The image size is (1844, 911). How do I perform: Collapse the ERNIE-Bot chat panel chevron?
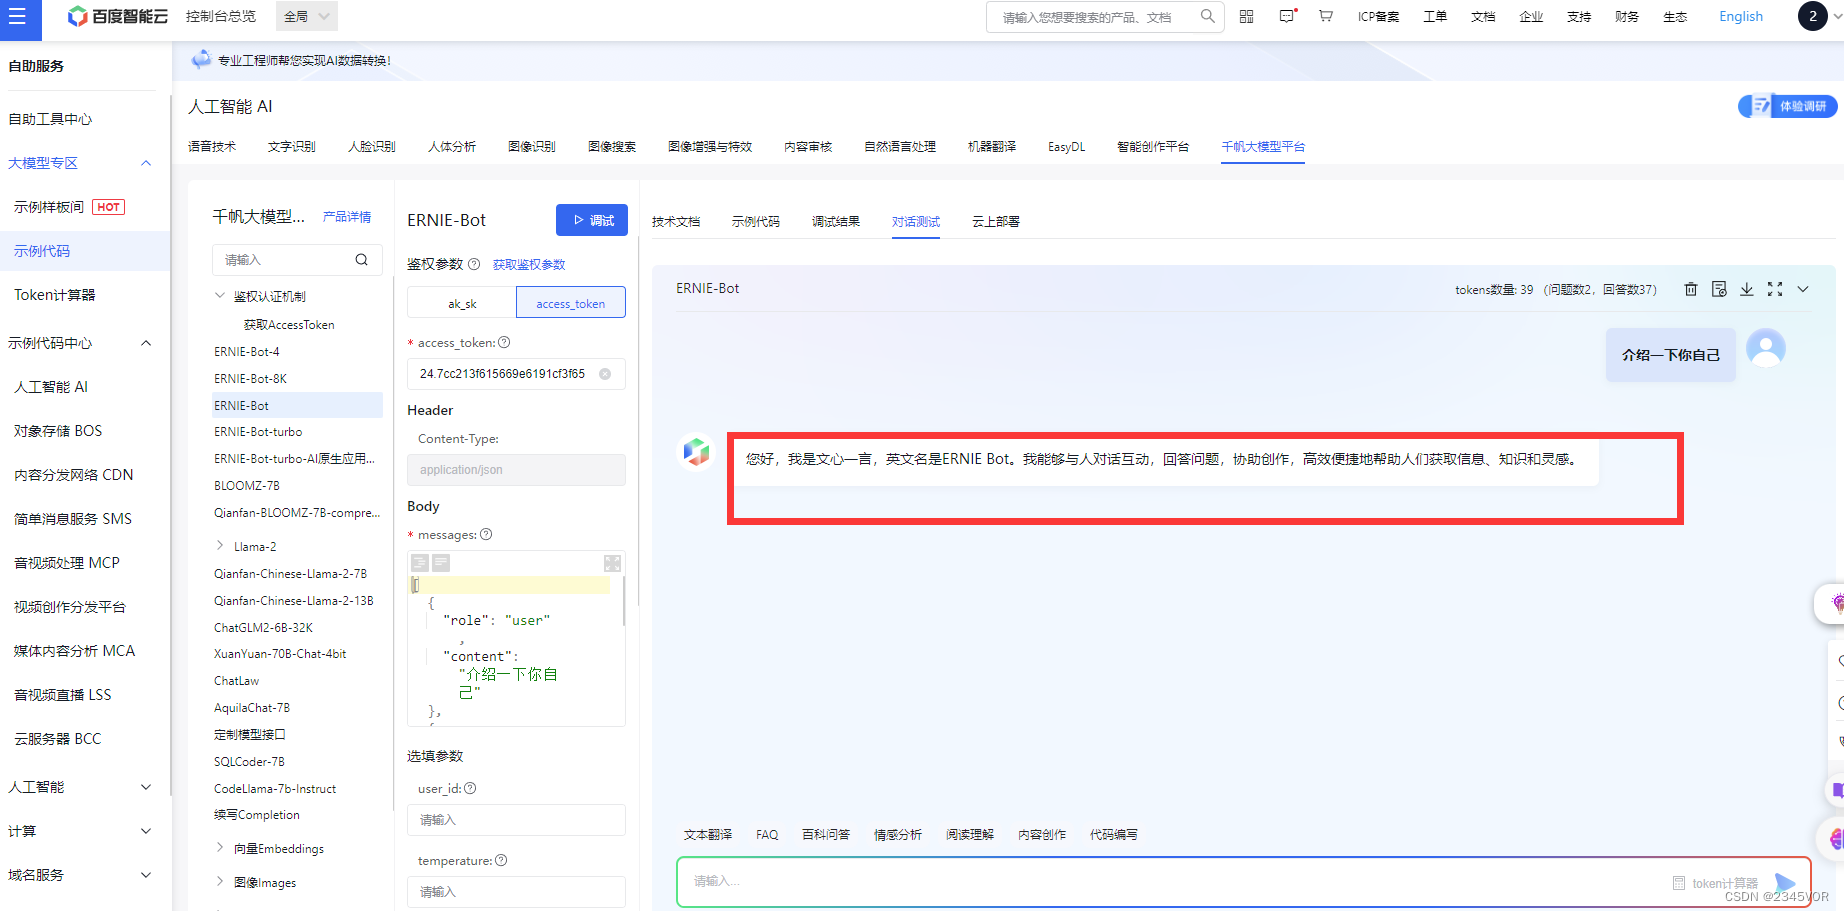(x=1803, y=289)
